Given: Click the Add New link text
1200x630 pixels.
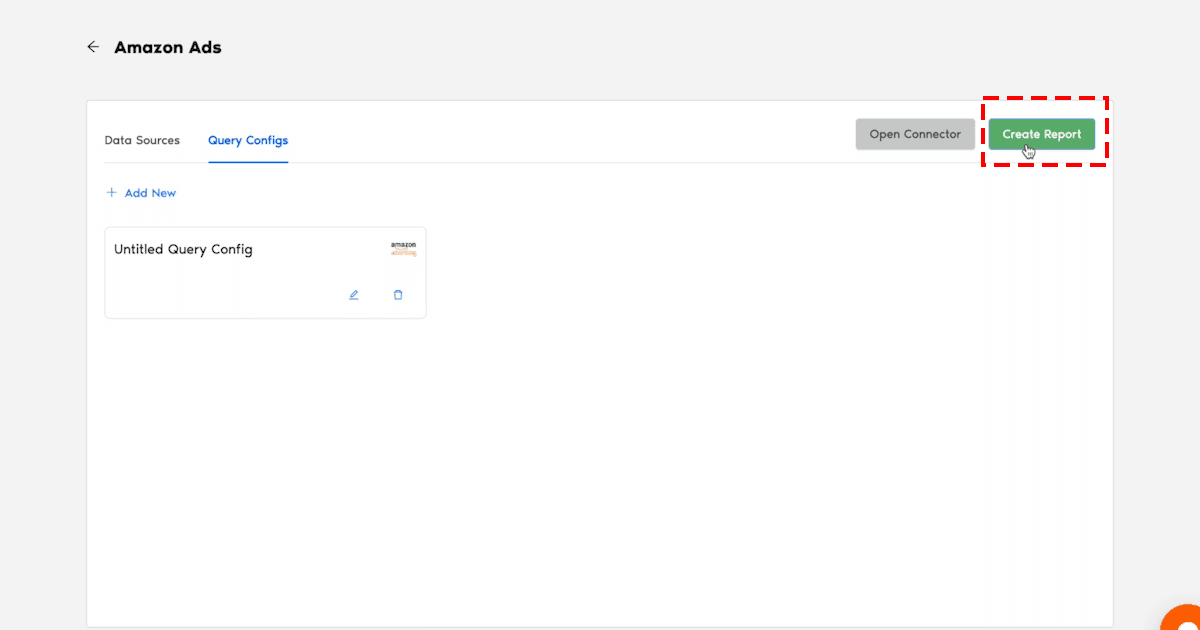Looking at the screenshot, I should [x=150, y=193].
